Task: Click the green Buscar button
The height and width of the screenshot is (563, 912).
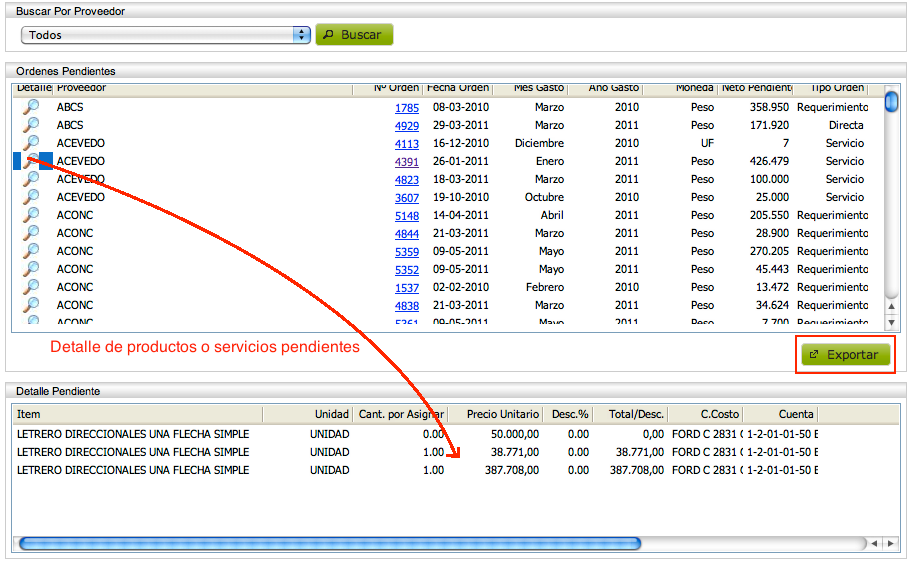Action: pos(354,35)
